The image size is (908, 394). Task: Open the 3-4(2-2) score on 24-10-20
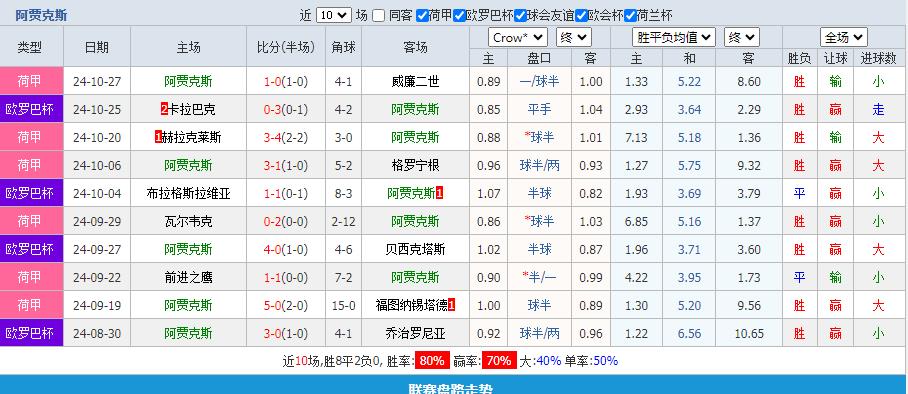pyautogui.click(x=286, y=137)
